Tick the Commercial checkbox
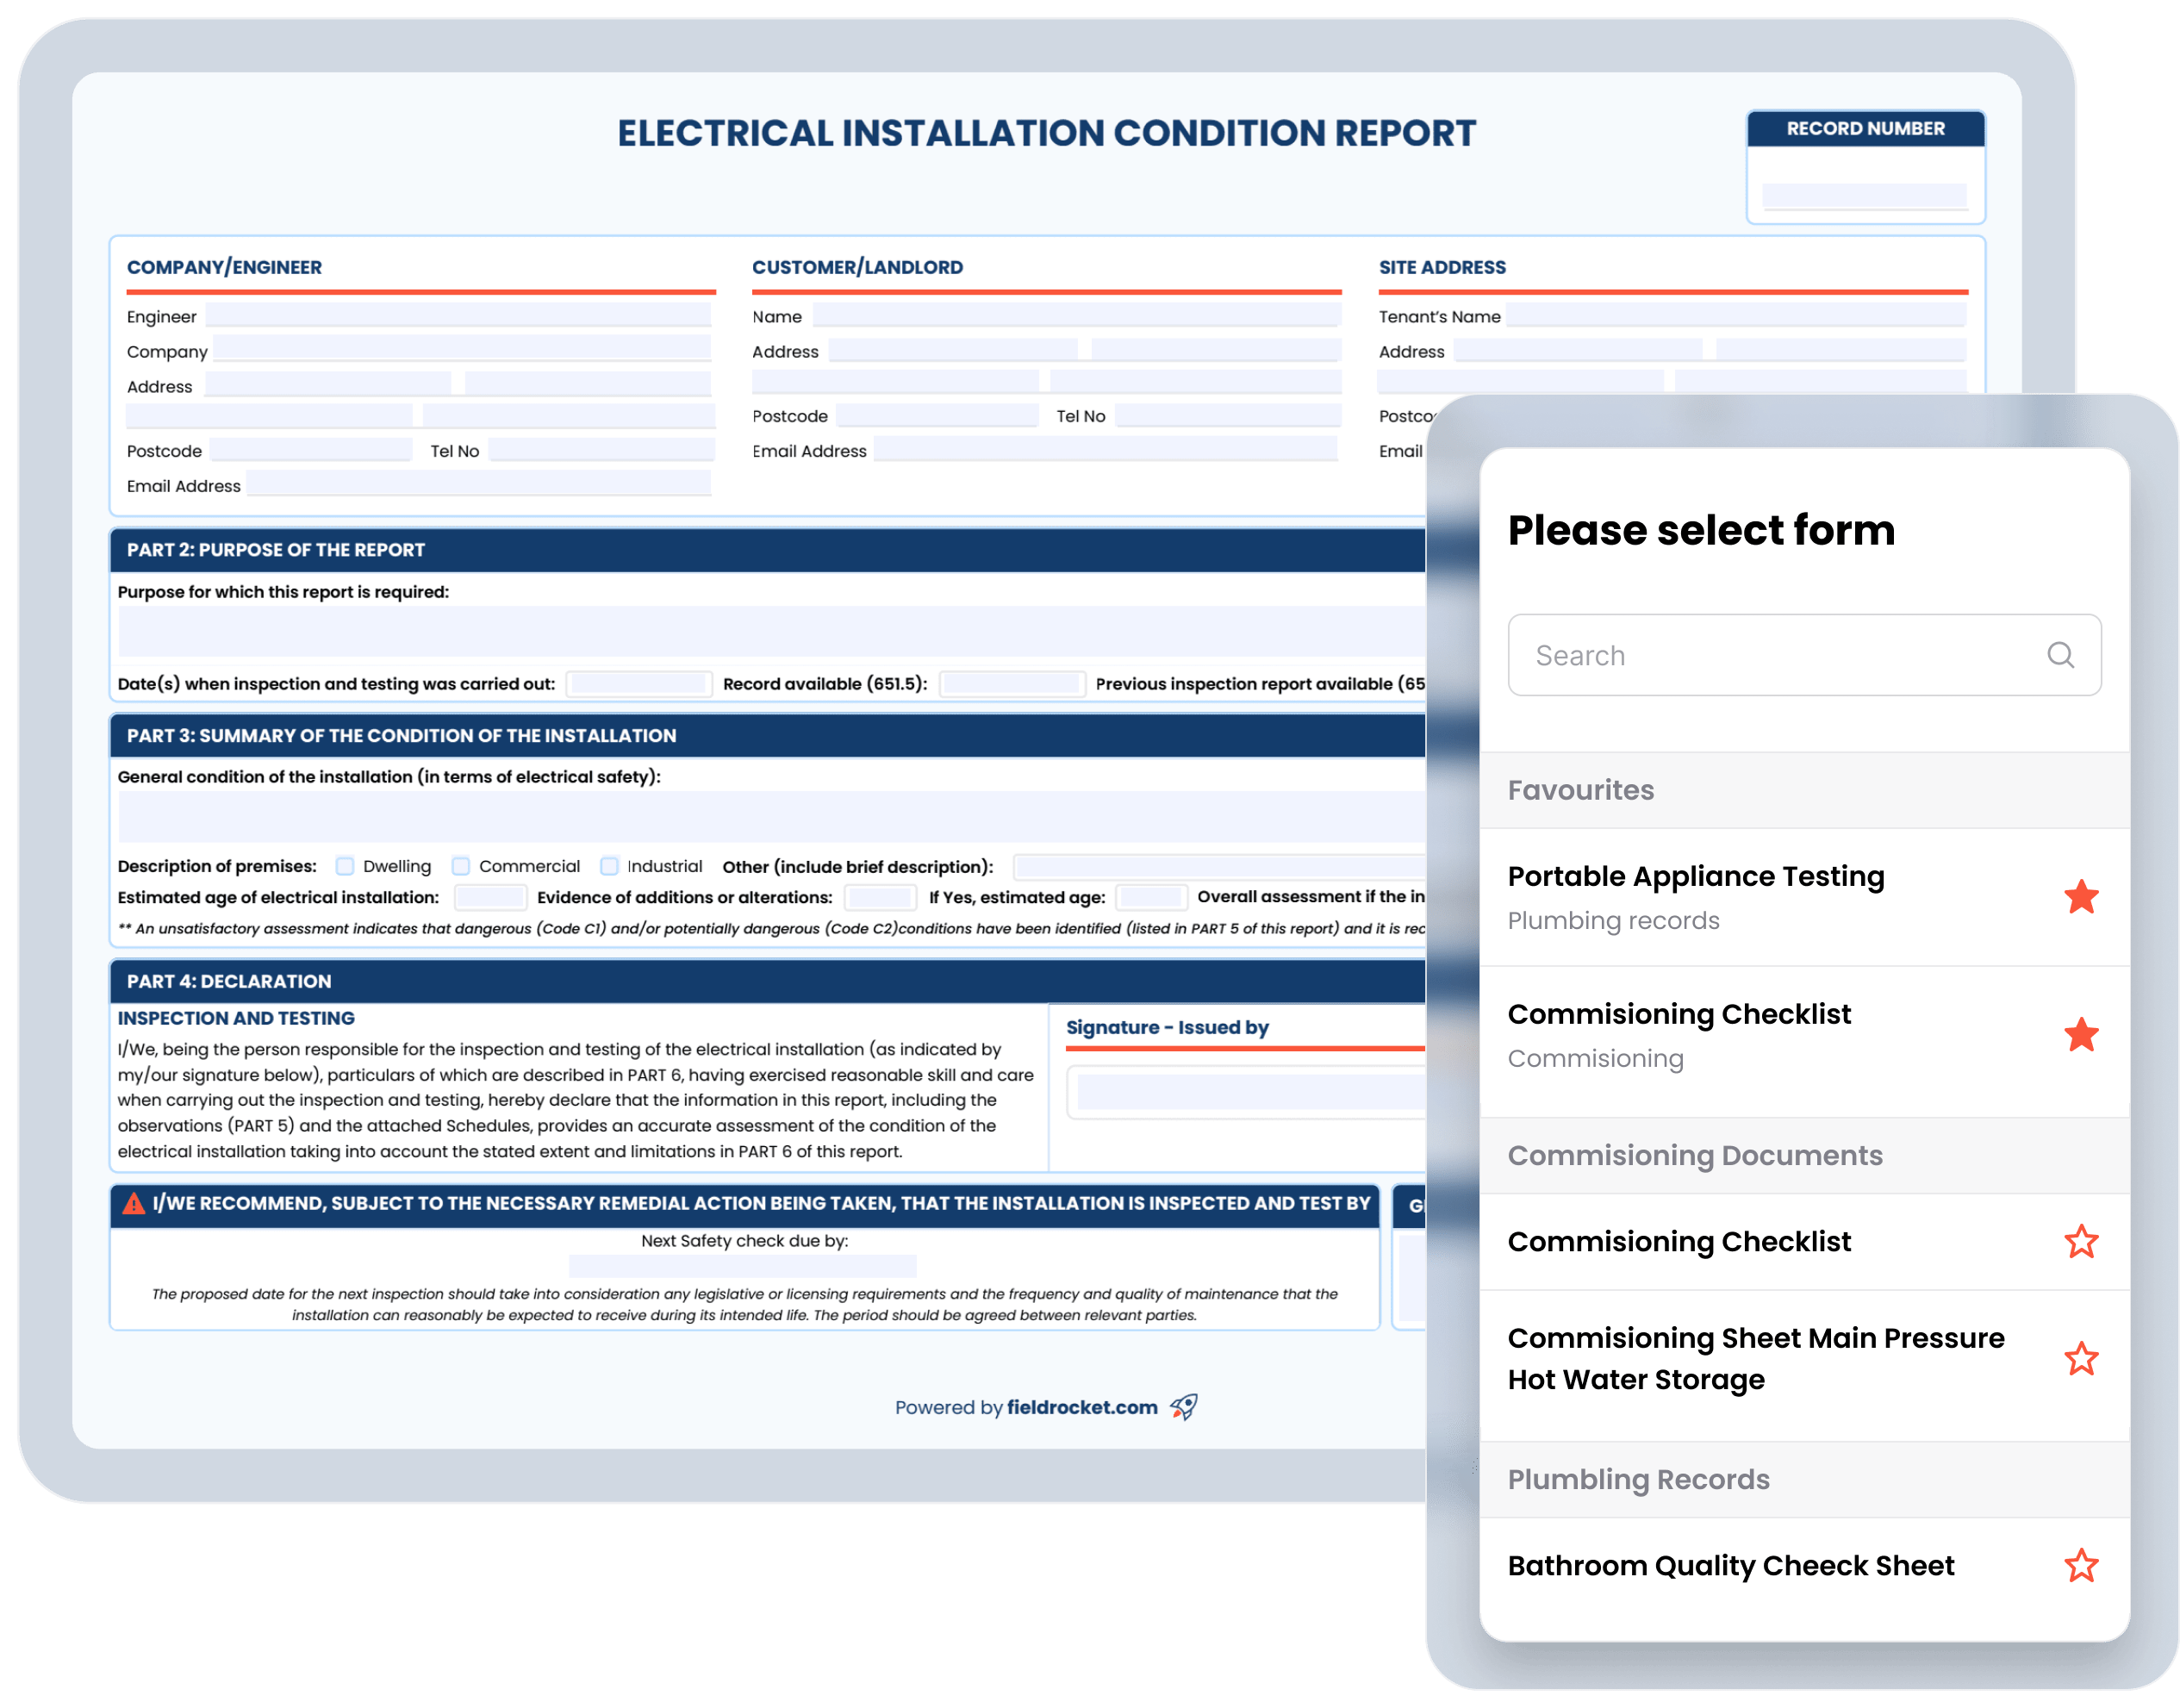The image size is (2180, 1708). [x=460, y=866]
